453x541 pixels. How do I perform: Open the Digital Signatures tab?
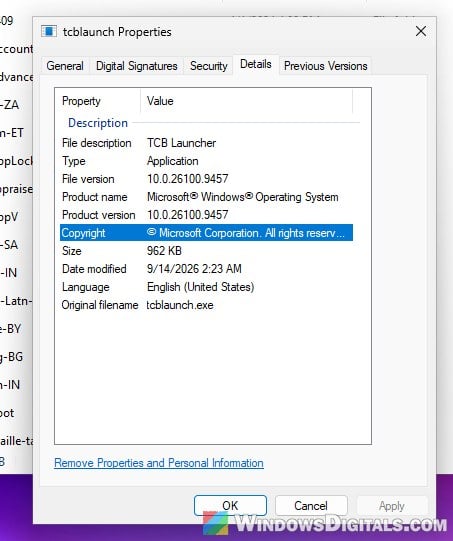point(137,66)
